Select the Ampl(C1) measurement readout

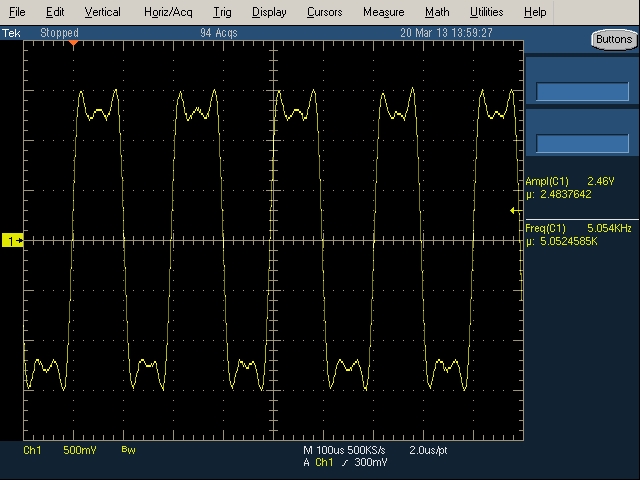tap(570, 181)
